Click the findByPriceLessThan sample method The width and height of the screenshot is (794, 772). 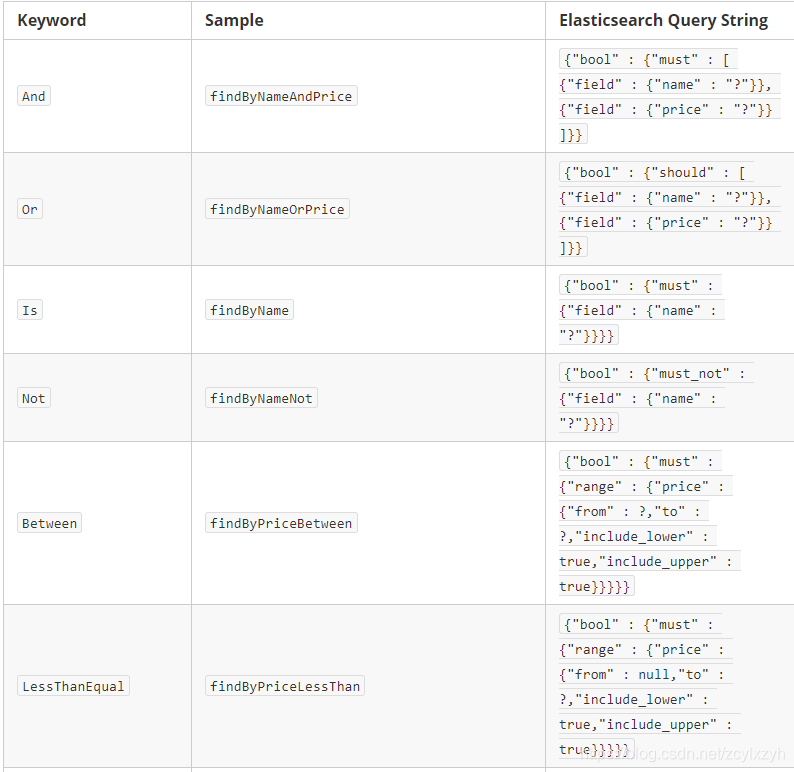pos(285,686)
